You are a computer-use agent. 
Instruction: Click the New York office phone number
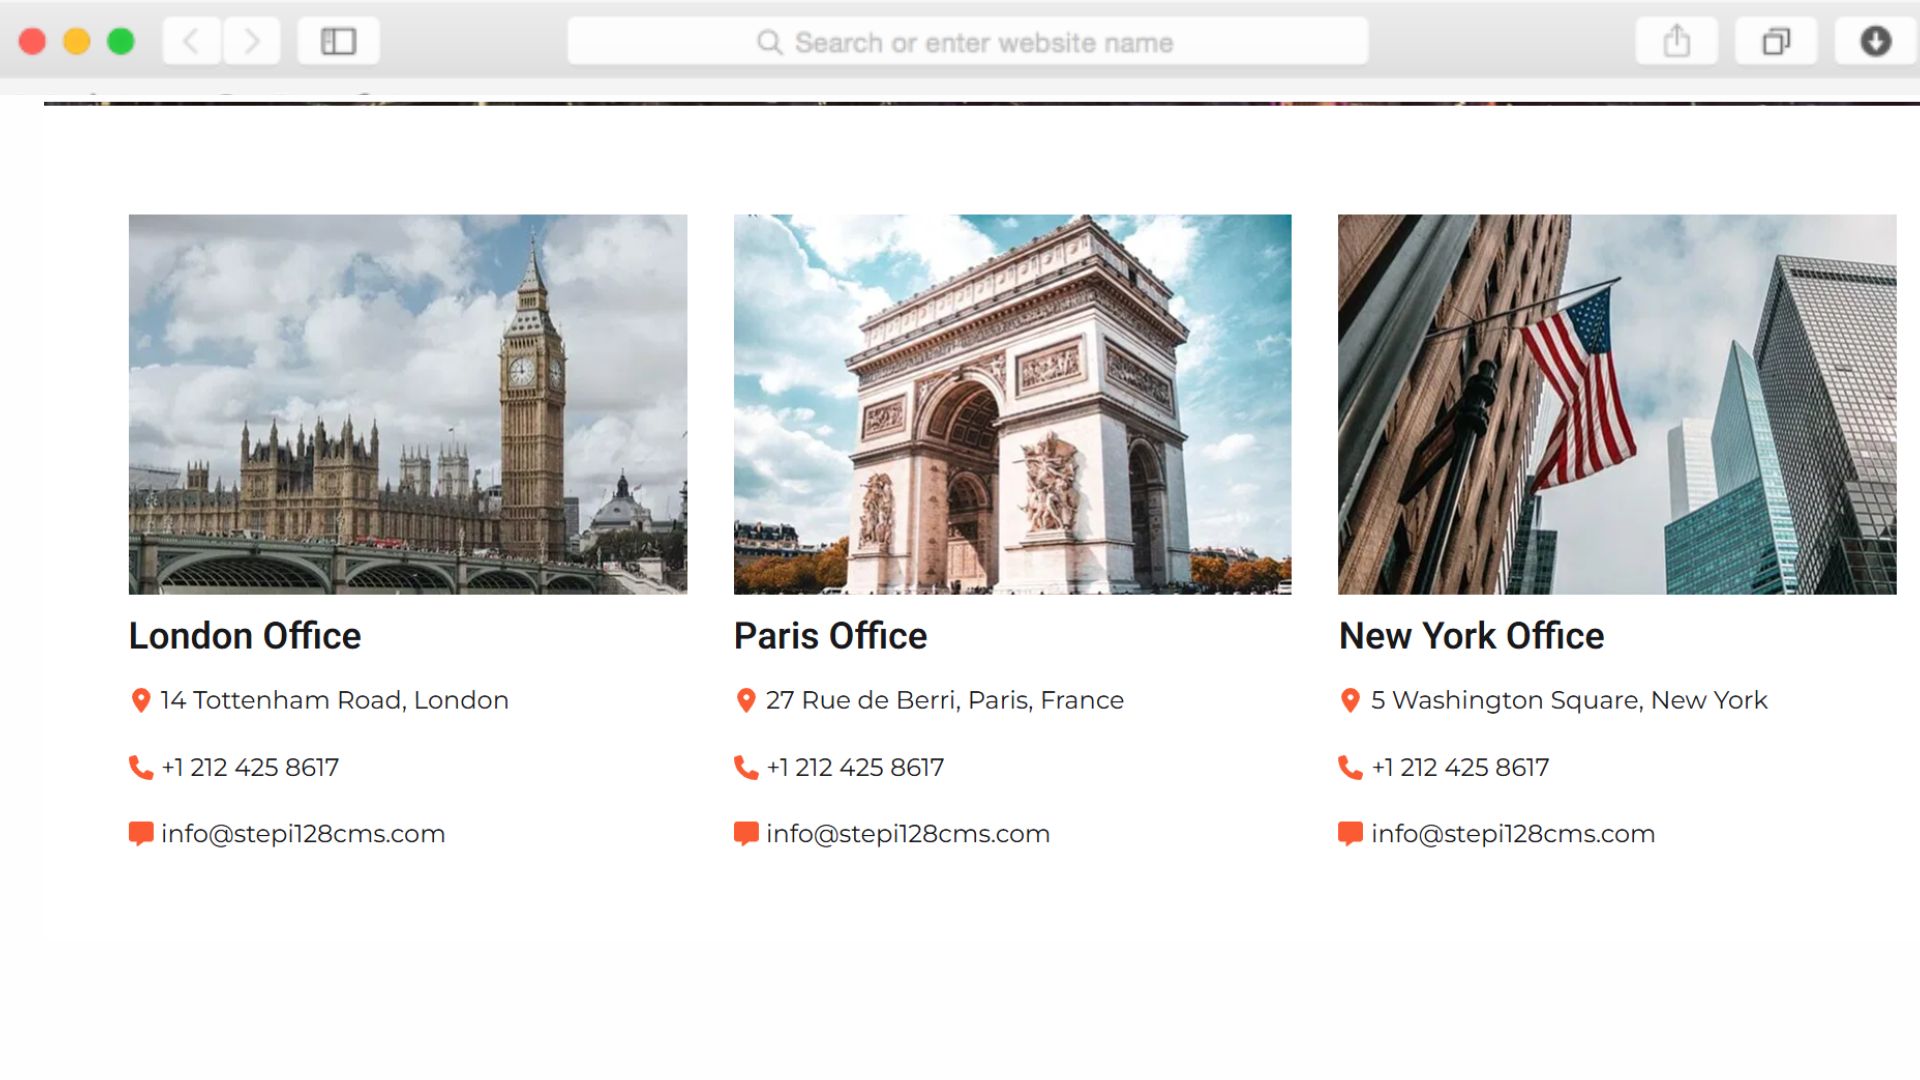(1460, 768)
